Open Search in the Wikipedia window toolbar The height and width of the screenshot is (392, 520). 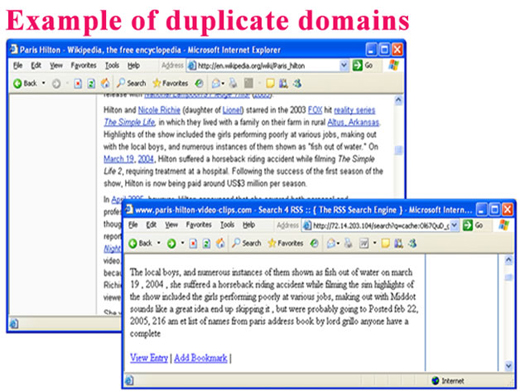click(x=131, y=83)
